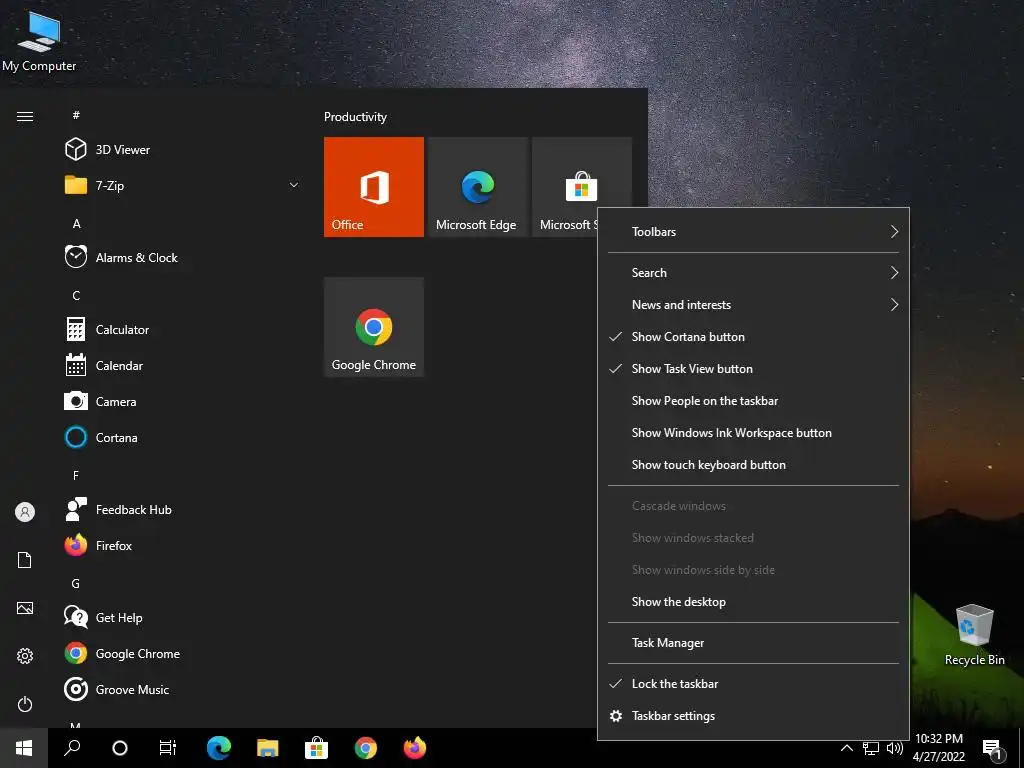
Task: Open Task Manager from context menu
Action: tap(753, 643)
